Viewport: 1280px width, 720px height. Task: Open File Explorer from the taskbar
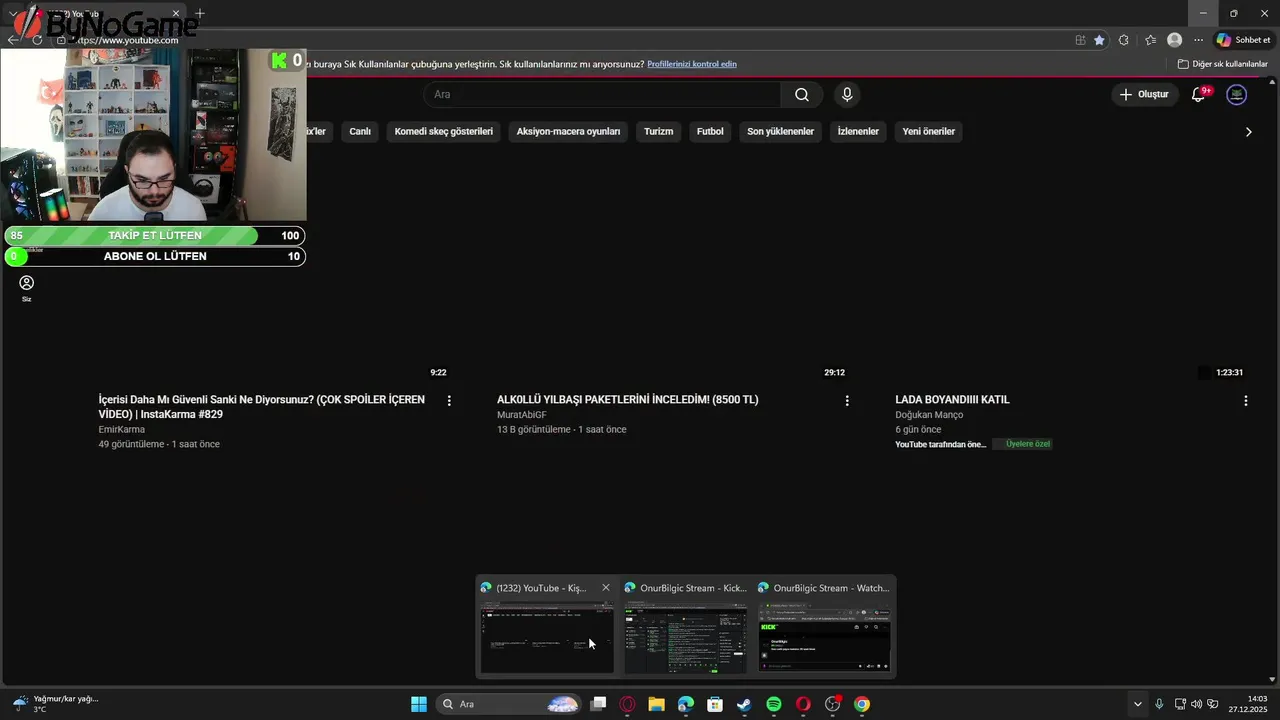click(656, 704)
